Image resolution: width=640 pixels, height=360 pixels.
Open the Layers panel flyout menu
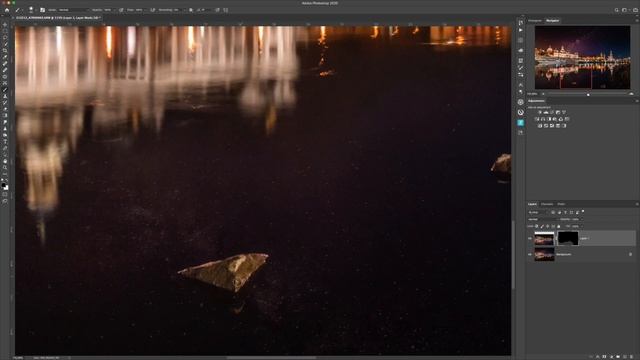637,204
